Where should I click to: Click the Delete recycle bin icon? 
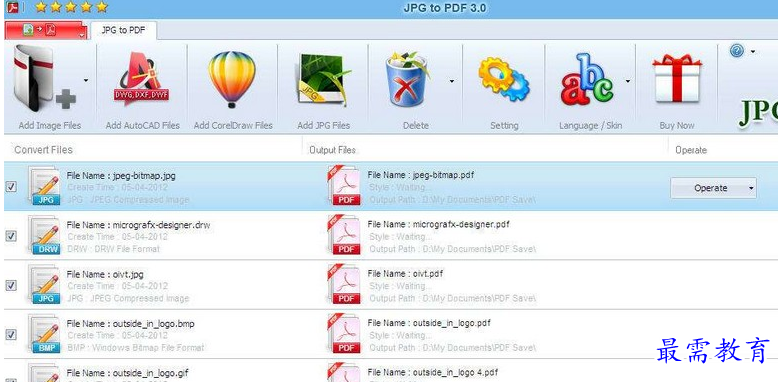coord(408,79)
